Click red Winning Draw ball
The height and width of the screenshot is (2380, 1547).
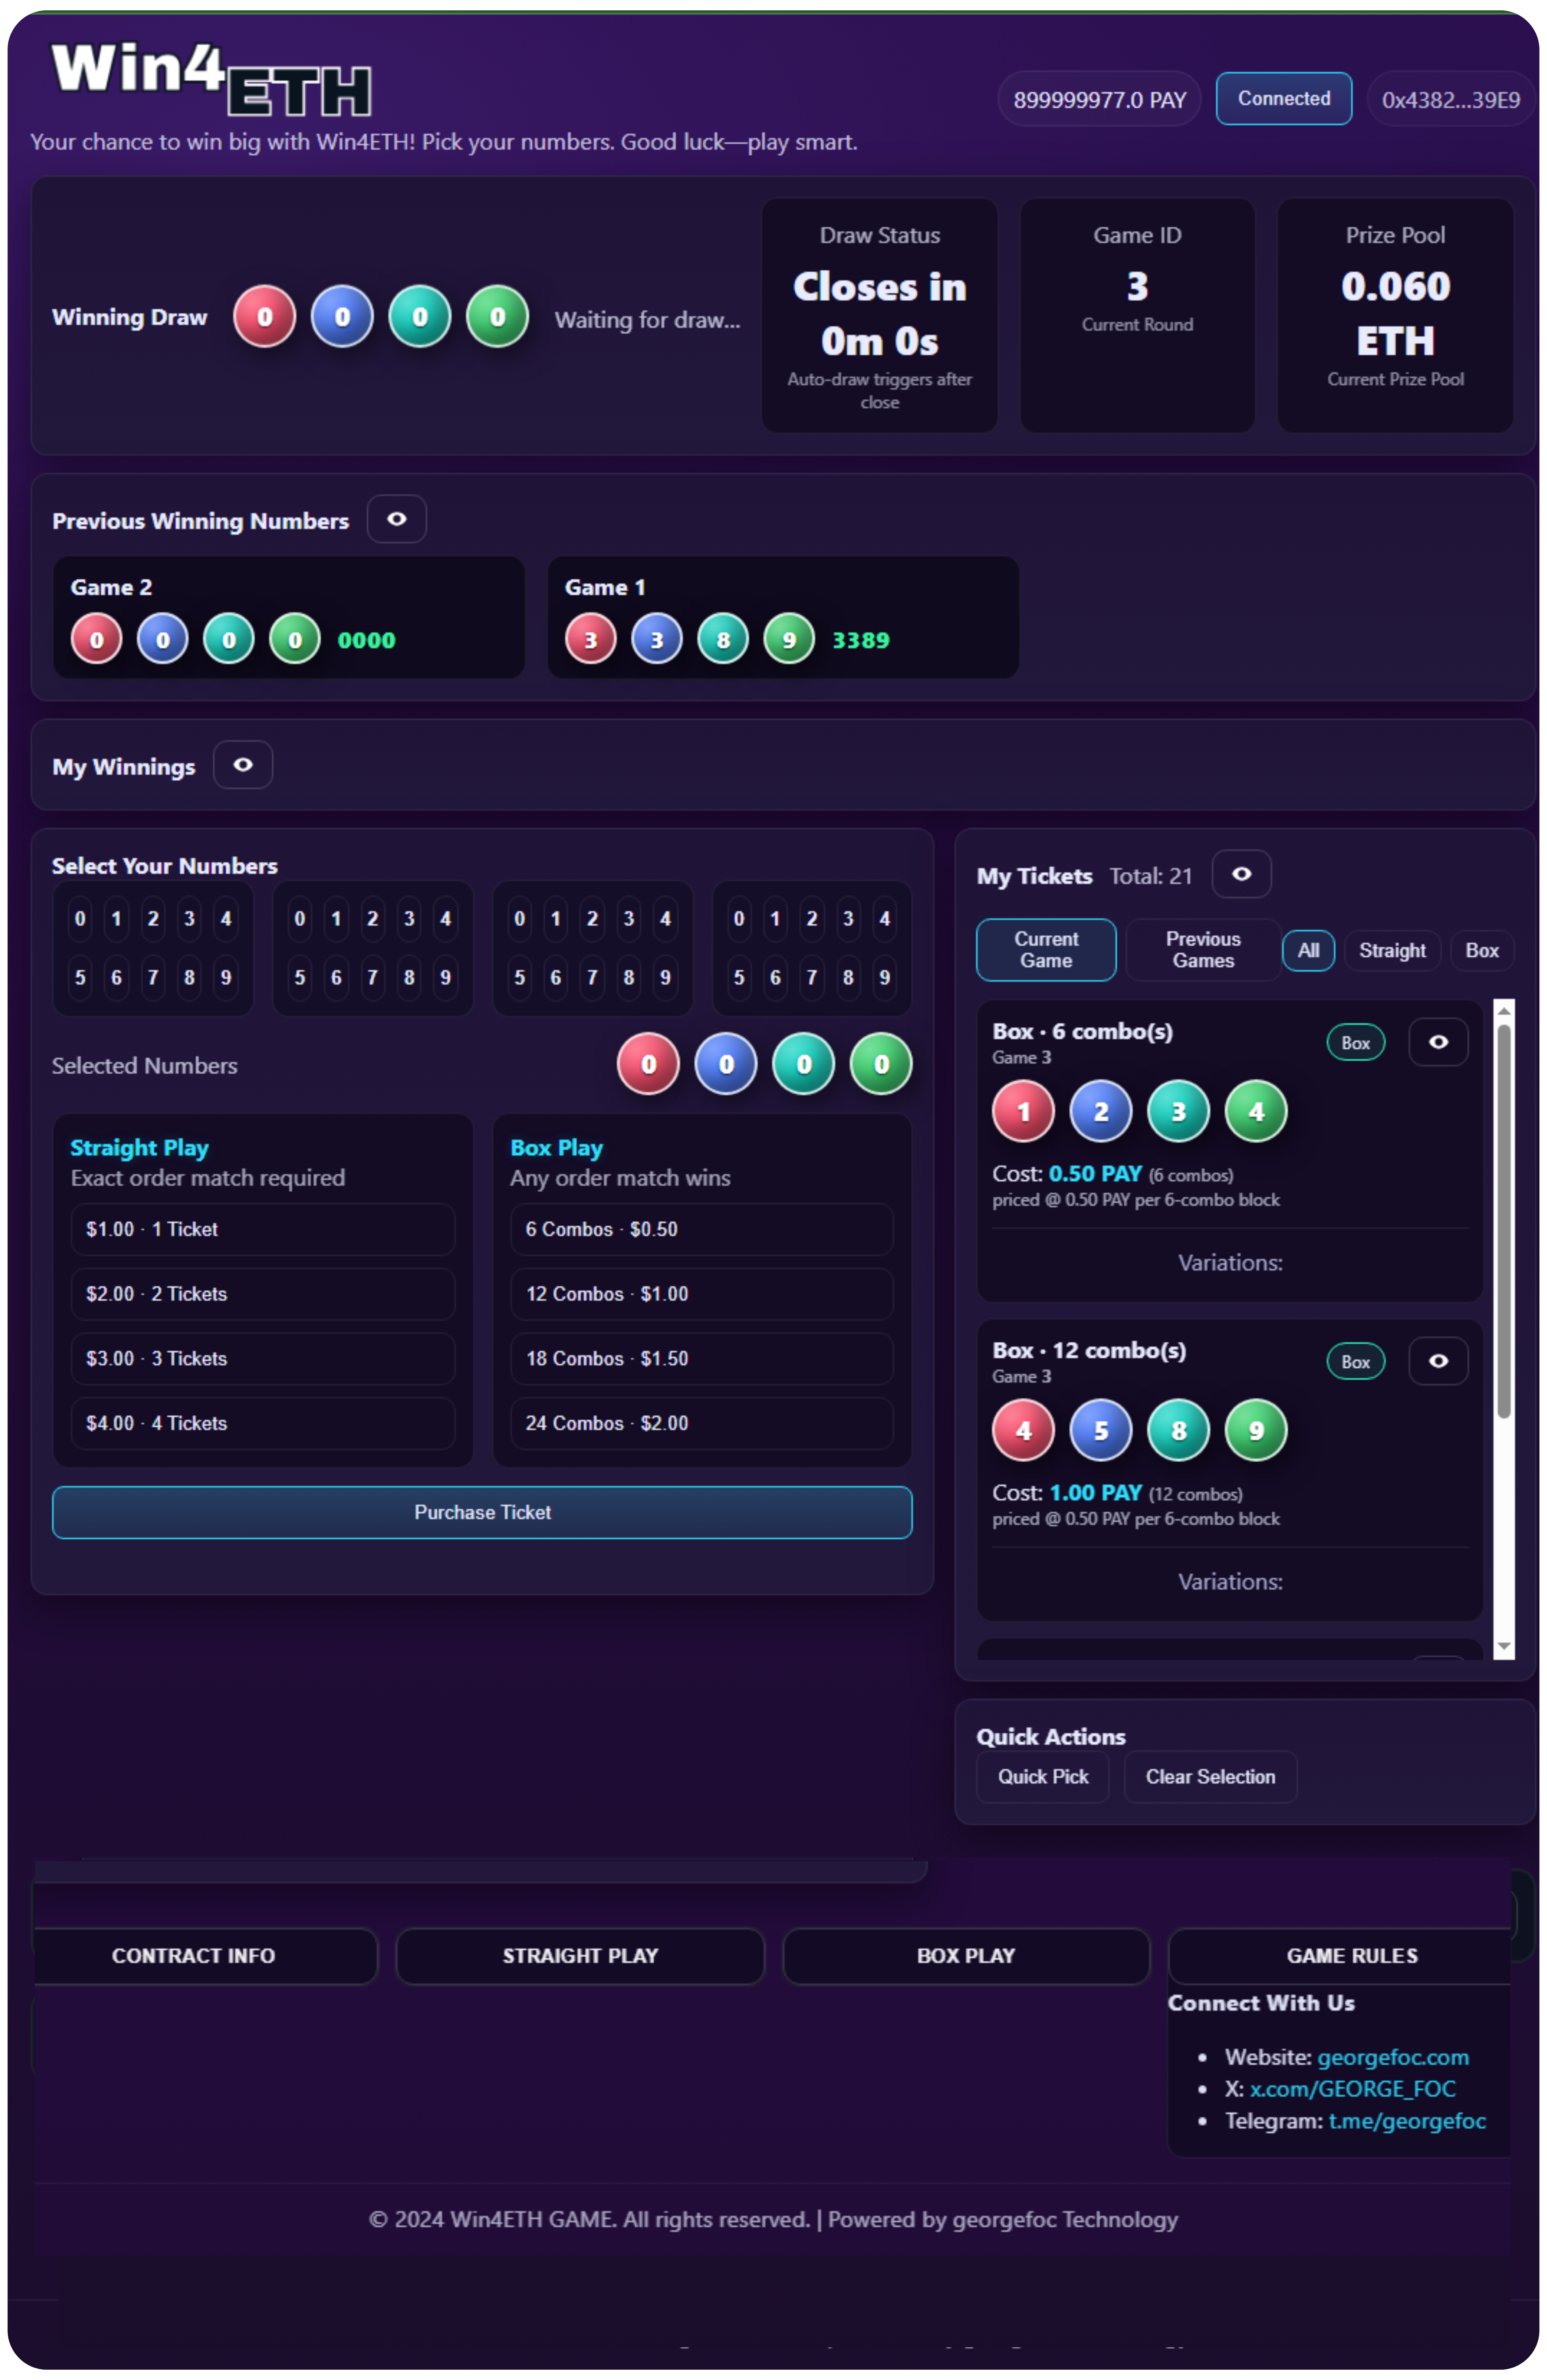264,317
